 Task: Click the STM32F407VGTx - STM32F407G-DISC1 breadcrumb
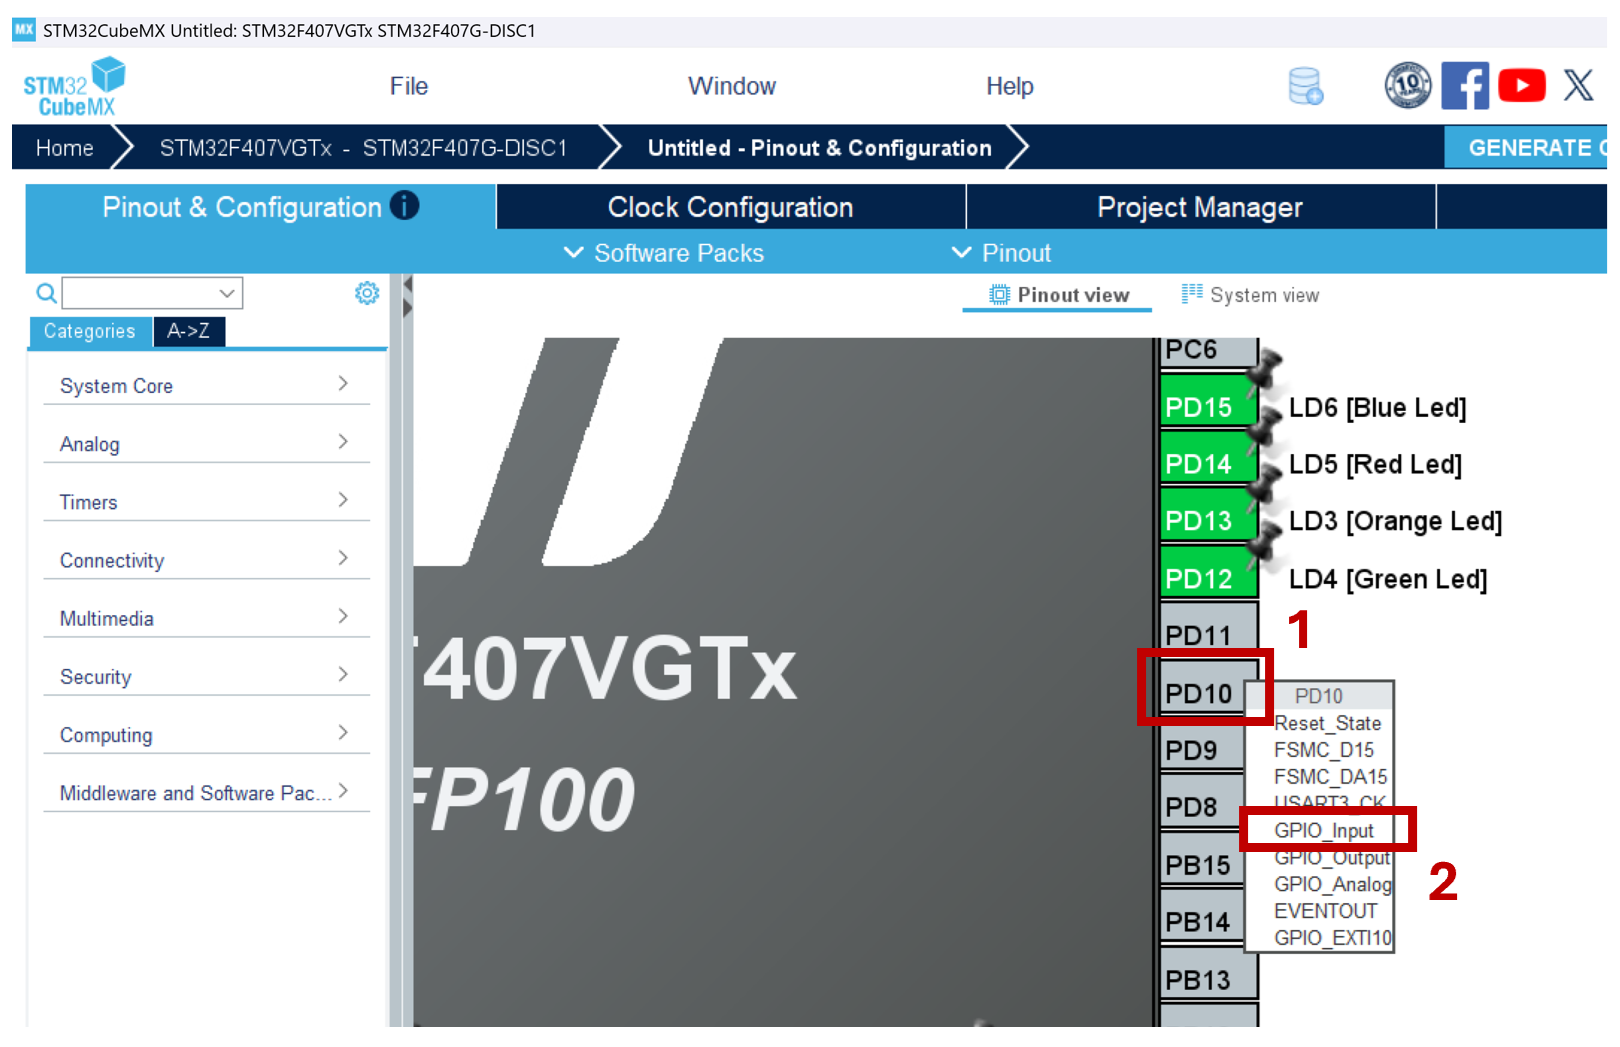[x=363, y=148]
